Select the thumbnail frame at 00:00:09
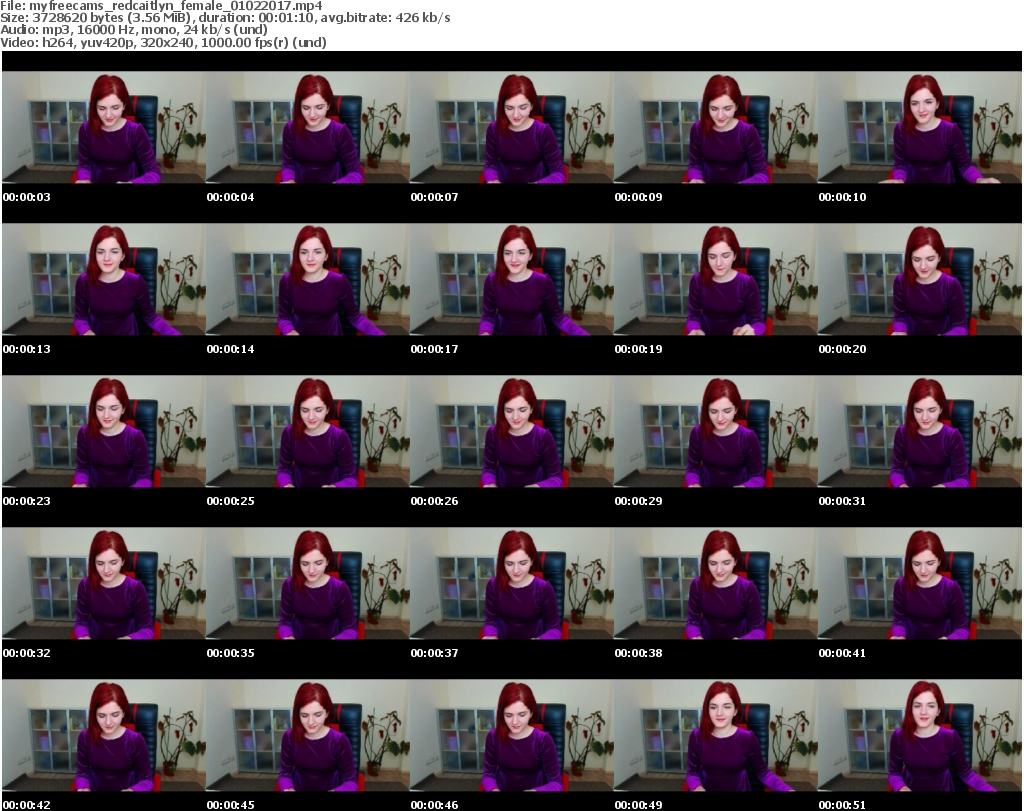1024x811 pixels. tap(716, 127)
